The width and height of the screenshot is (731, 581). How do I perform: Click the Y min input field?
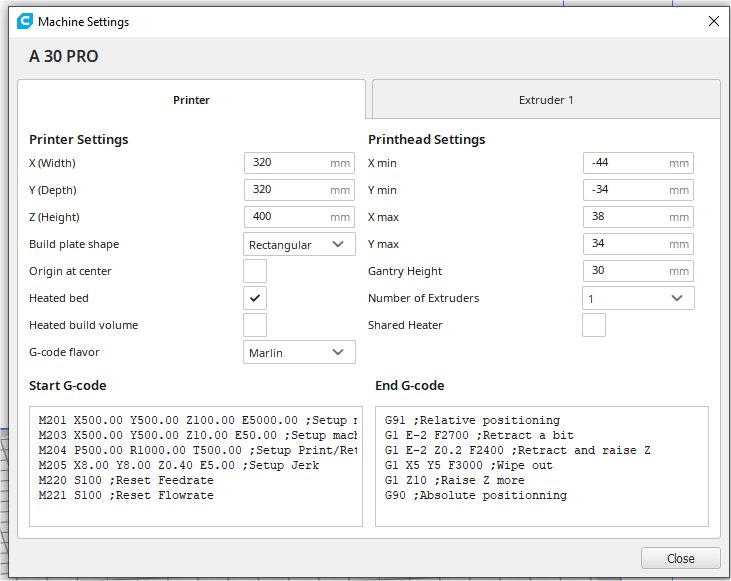[x=638, y=190]
